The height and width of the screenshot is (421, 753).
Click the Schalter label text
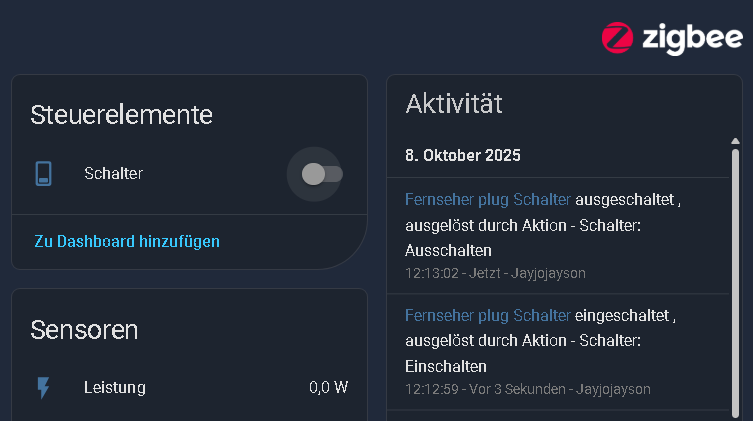coord(113,174)
